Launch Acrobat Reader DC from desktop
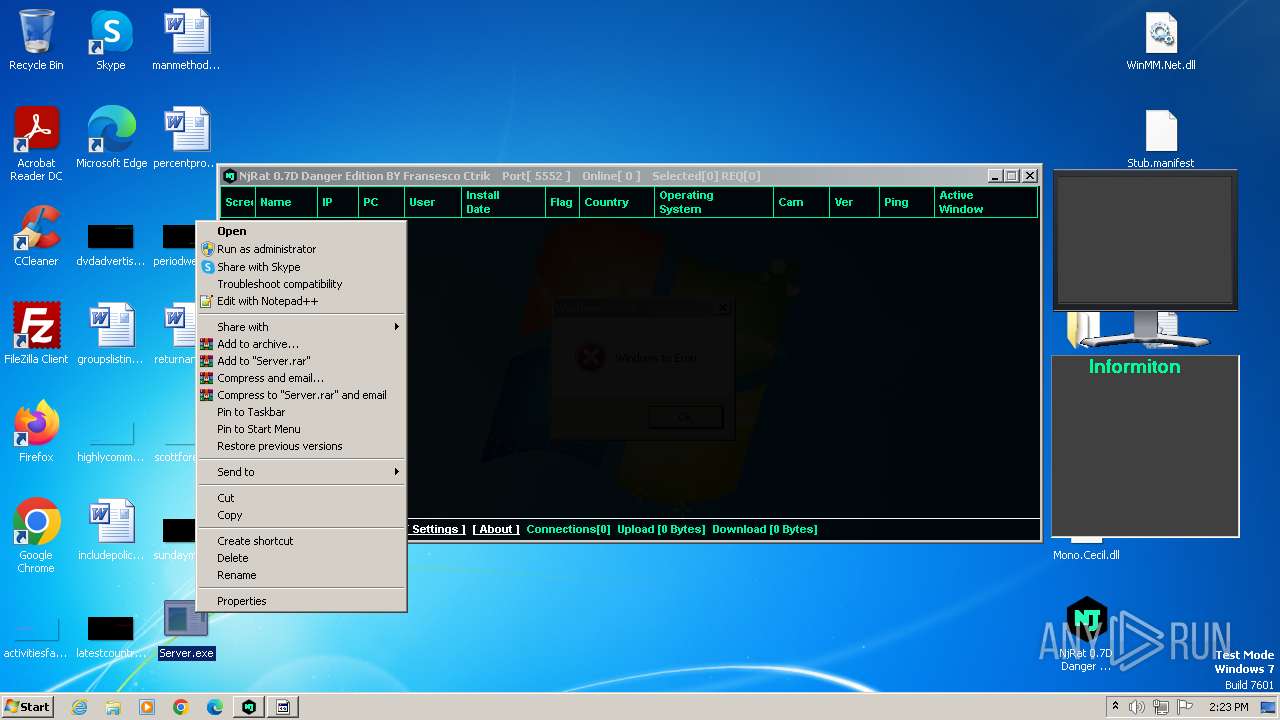1280x720 pixels. [x=36, y=144]
